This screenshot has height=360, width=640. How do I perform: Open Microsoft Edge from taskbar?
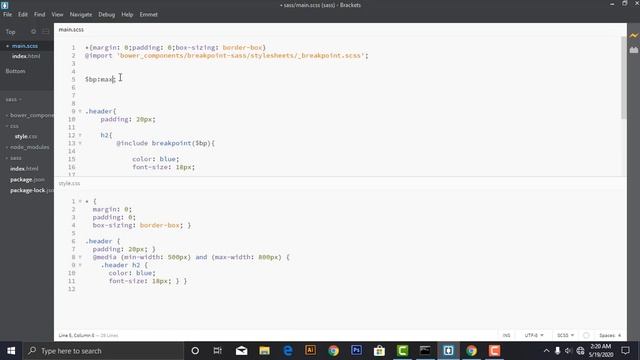pyautogui.click(x=288, y=351)
